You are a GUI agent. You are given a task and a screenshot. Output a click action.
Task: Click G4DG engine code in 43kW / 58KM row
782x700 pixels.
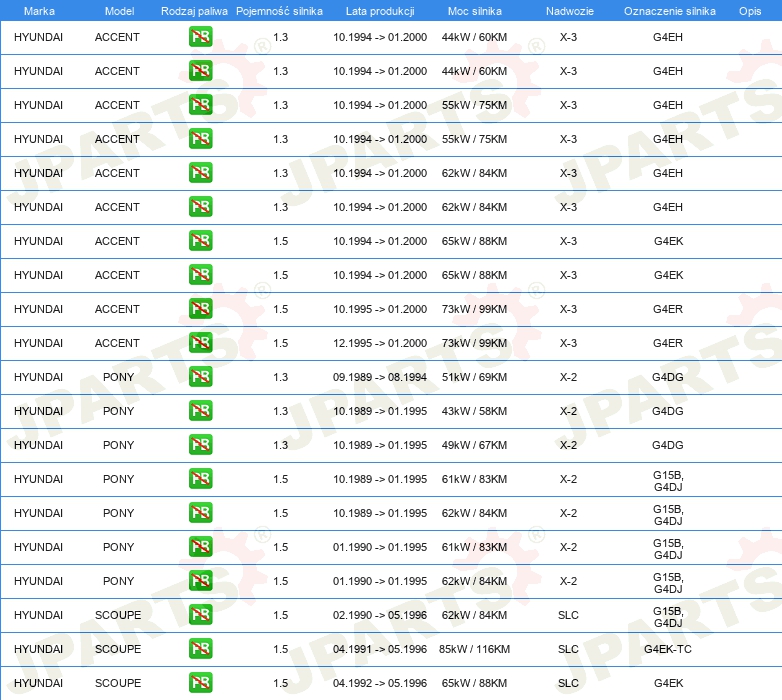(668, 411)
